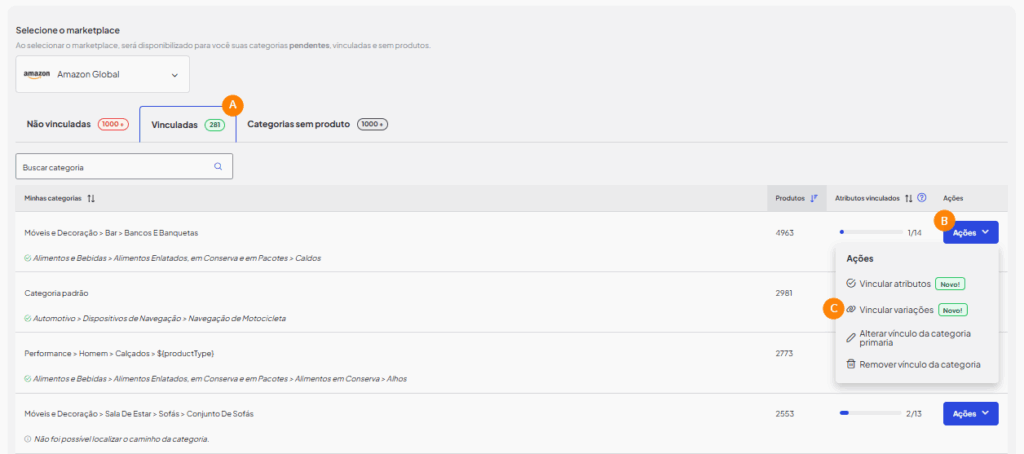Click the Bancos E Banquetas category row
Viewport: 1024px width, 454px height.
click(x=112, y=232)
